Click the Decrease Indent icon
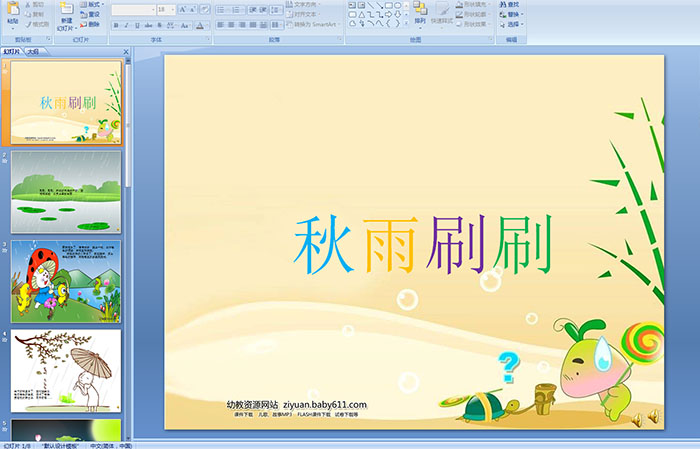Screen dimensions: 700x449 click(253, 10)
